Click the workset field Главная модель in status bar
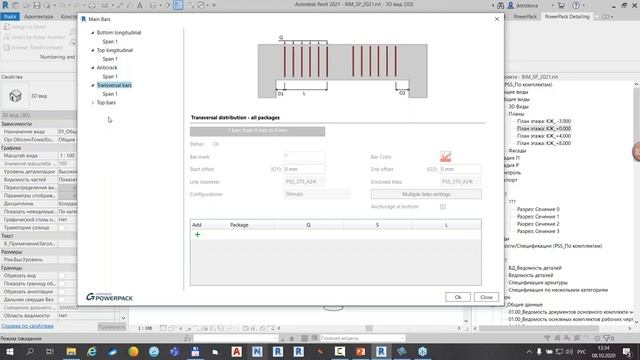 pos(362,338)
